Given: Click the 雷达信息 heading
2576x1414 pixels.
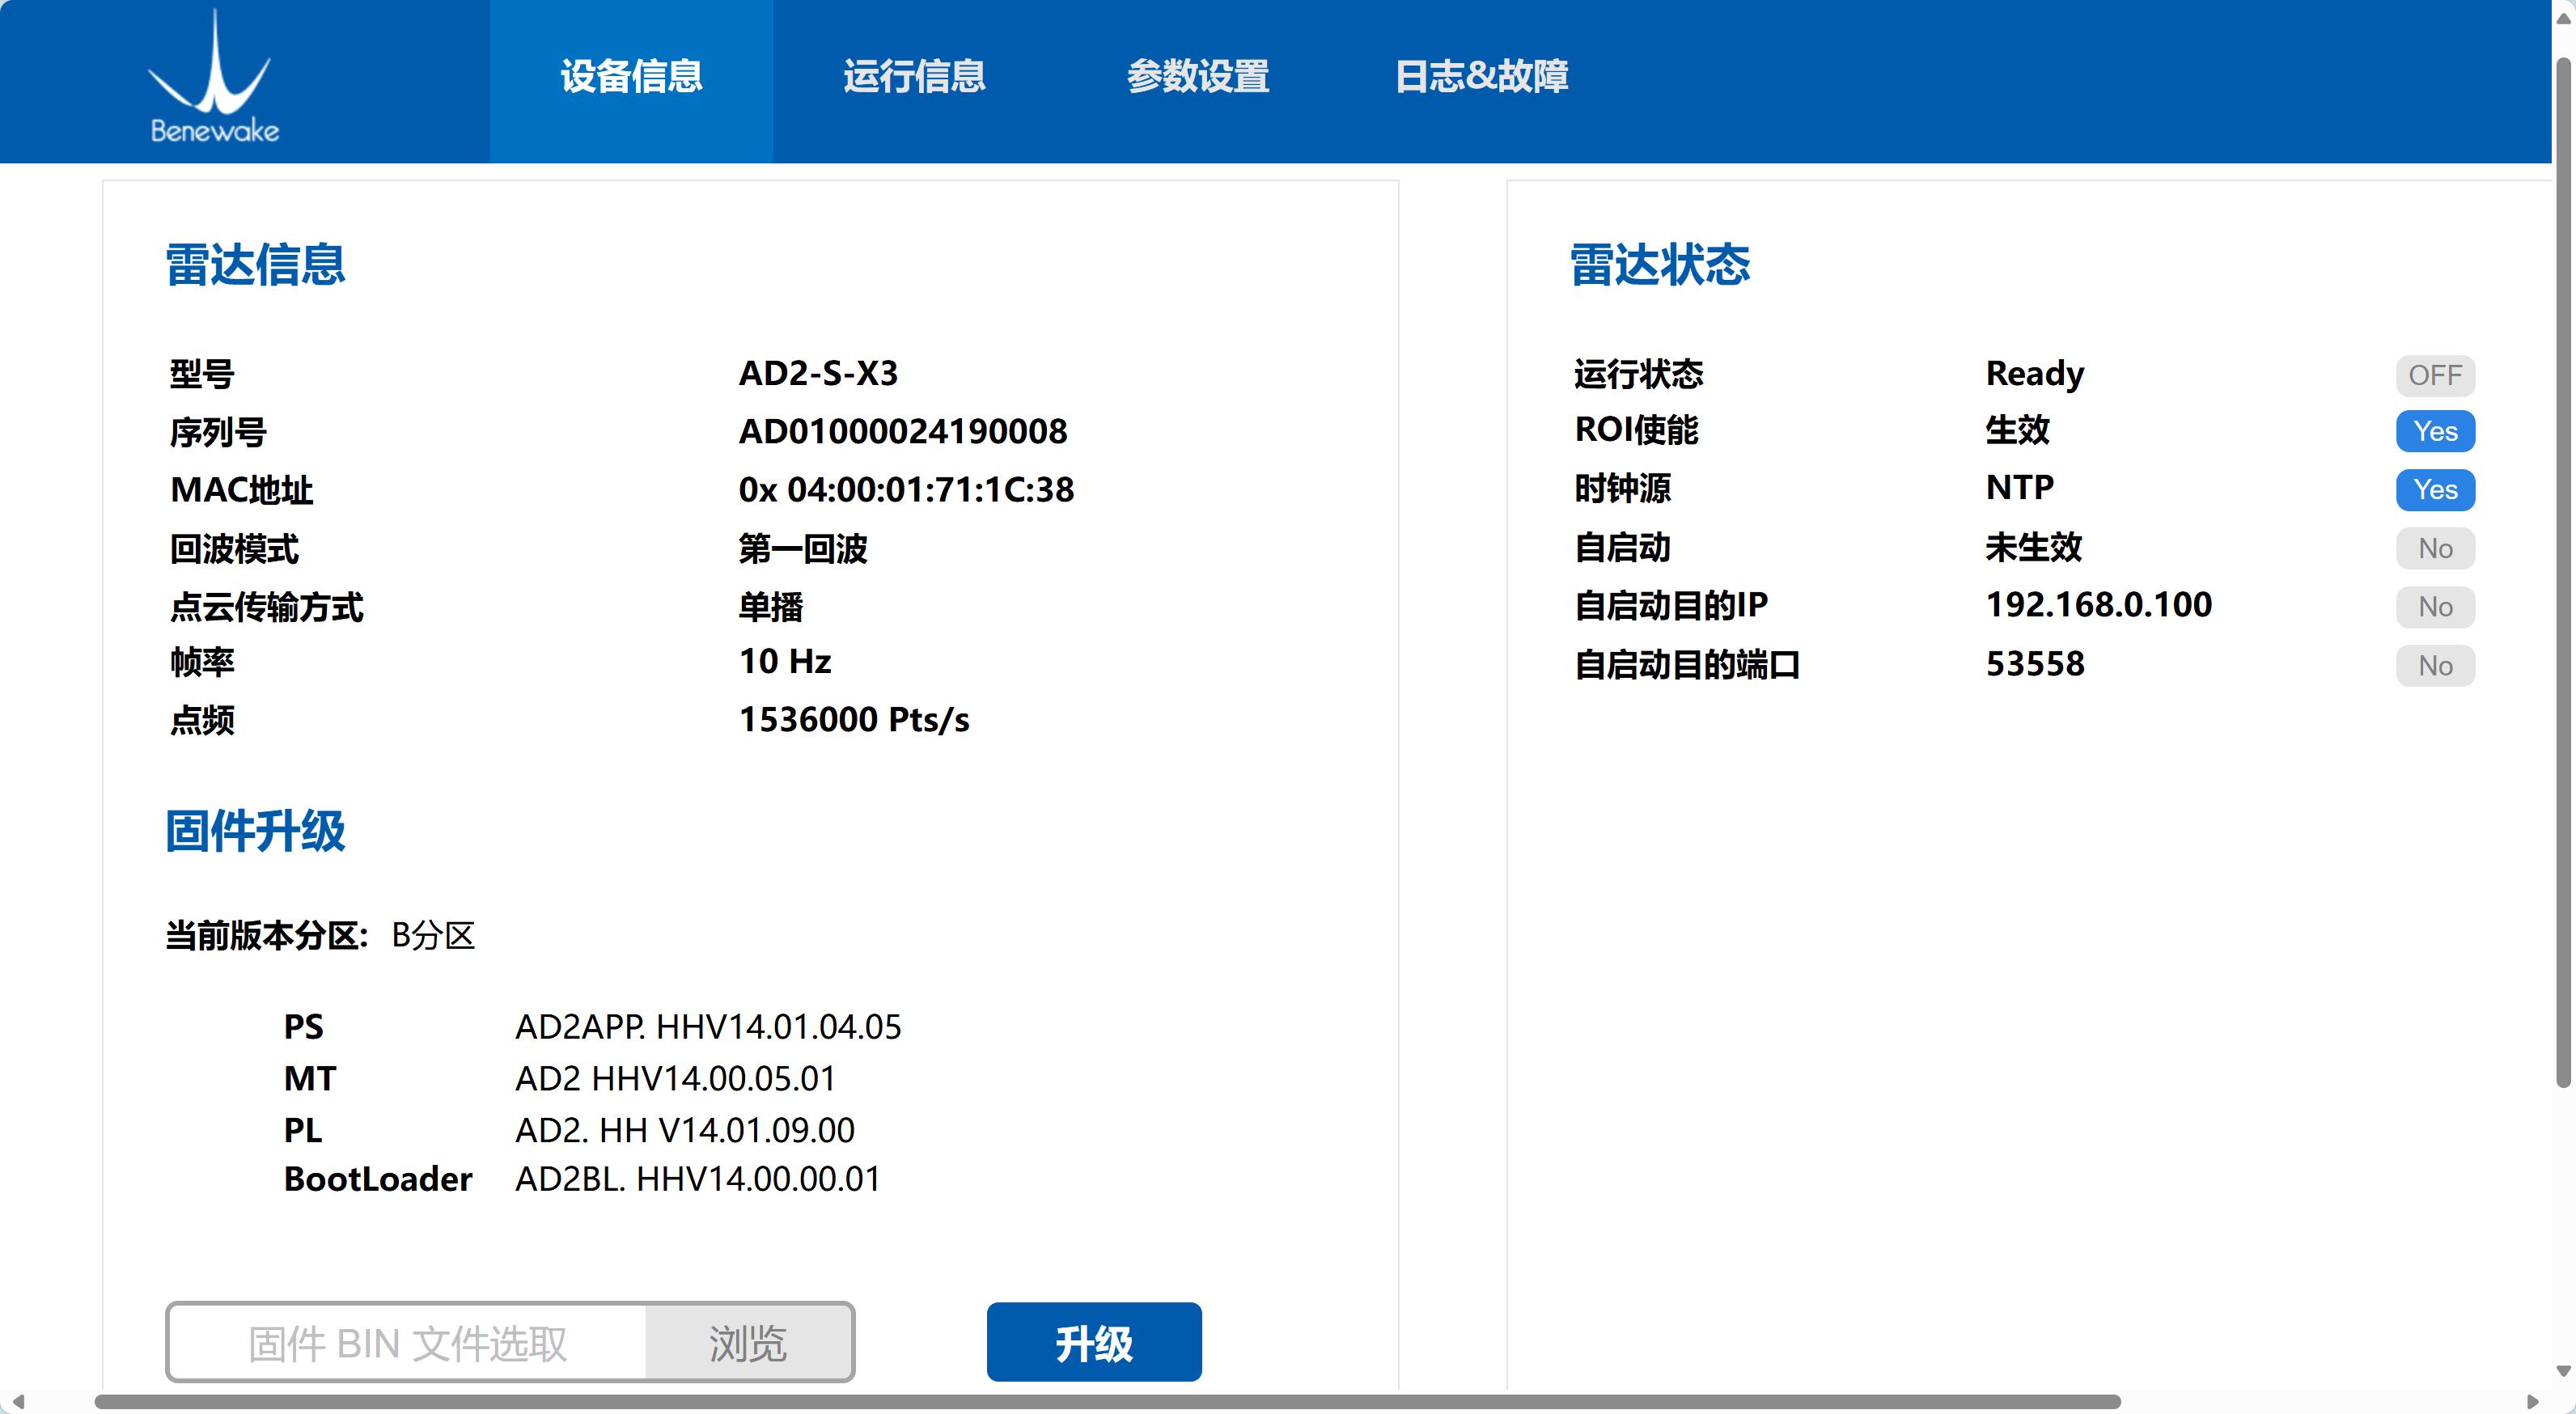Looking at the screenshot, I should 256,265.
